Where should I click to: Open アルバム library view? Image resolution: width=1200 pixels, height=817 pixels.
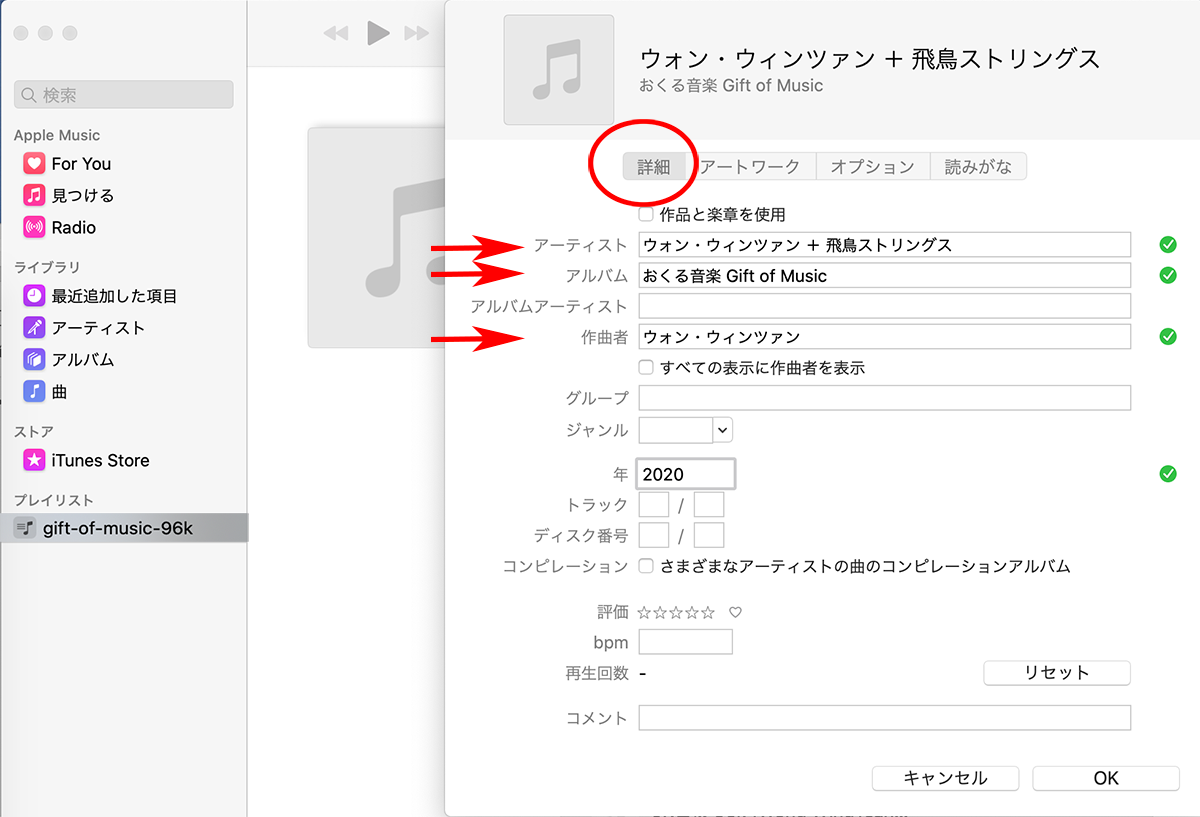point(82,360)
